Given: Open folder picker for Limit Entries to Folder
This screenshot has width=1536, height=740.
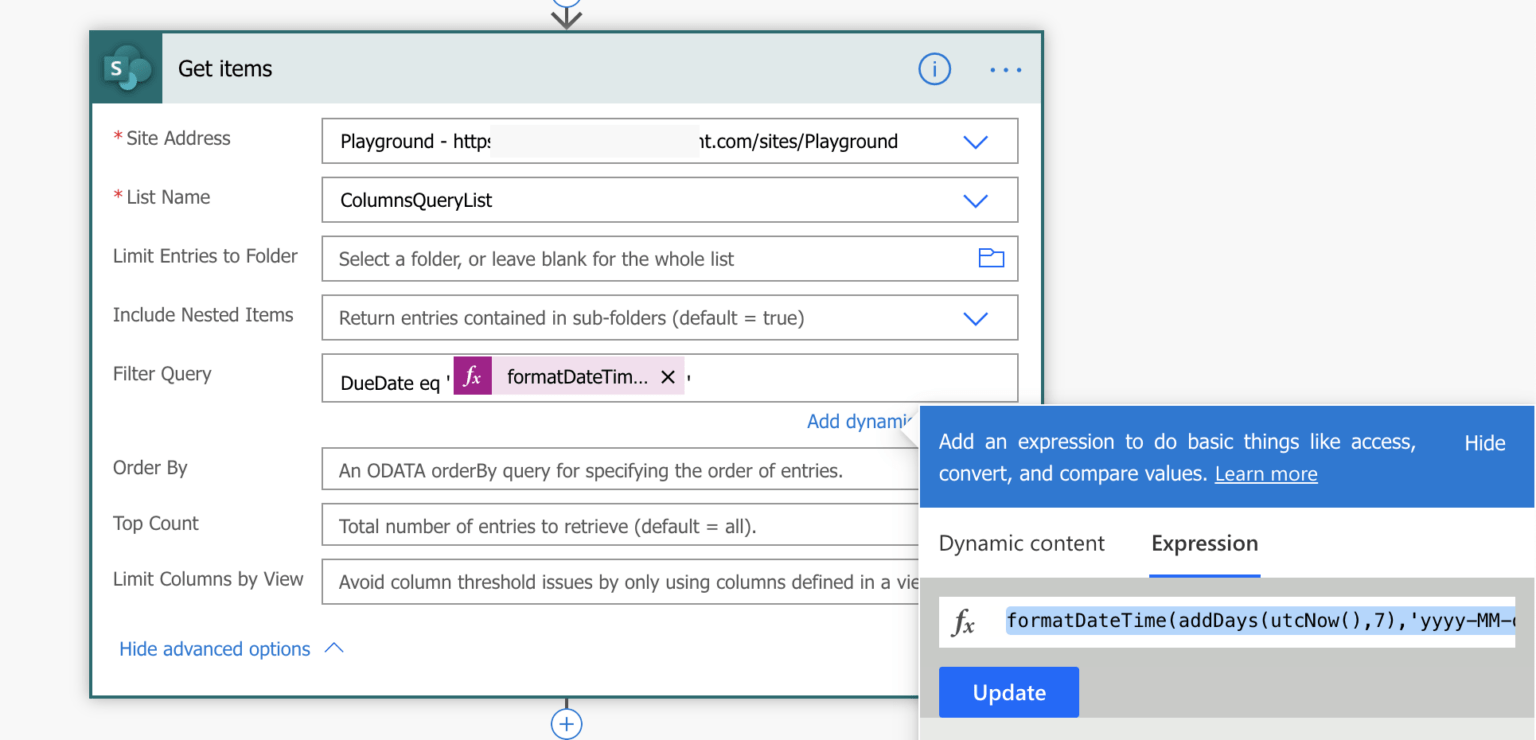Looking at the screenshot, I should pyautogui.click(x=991, y=258).
